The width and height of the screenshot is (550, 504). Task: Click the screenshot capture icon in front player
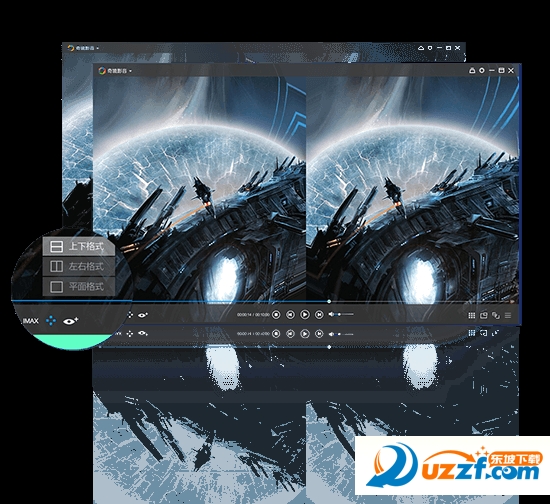click(x=484, y=315)
